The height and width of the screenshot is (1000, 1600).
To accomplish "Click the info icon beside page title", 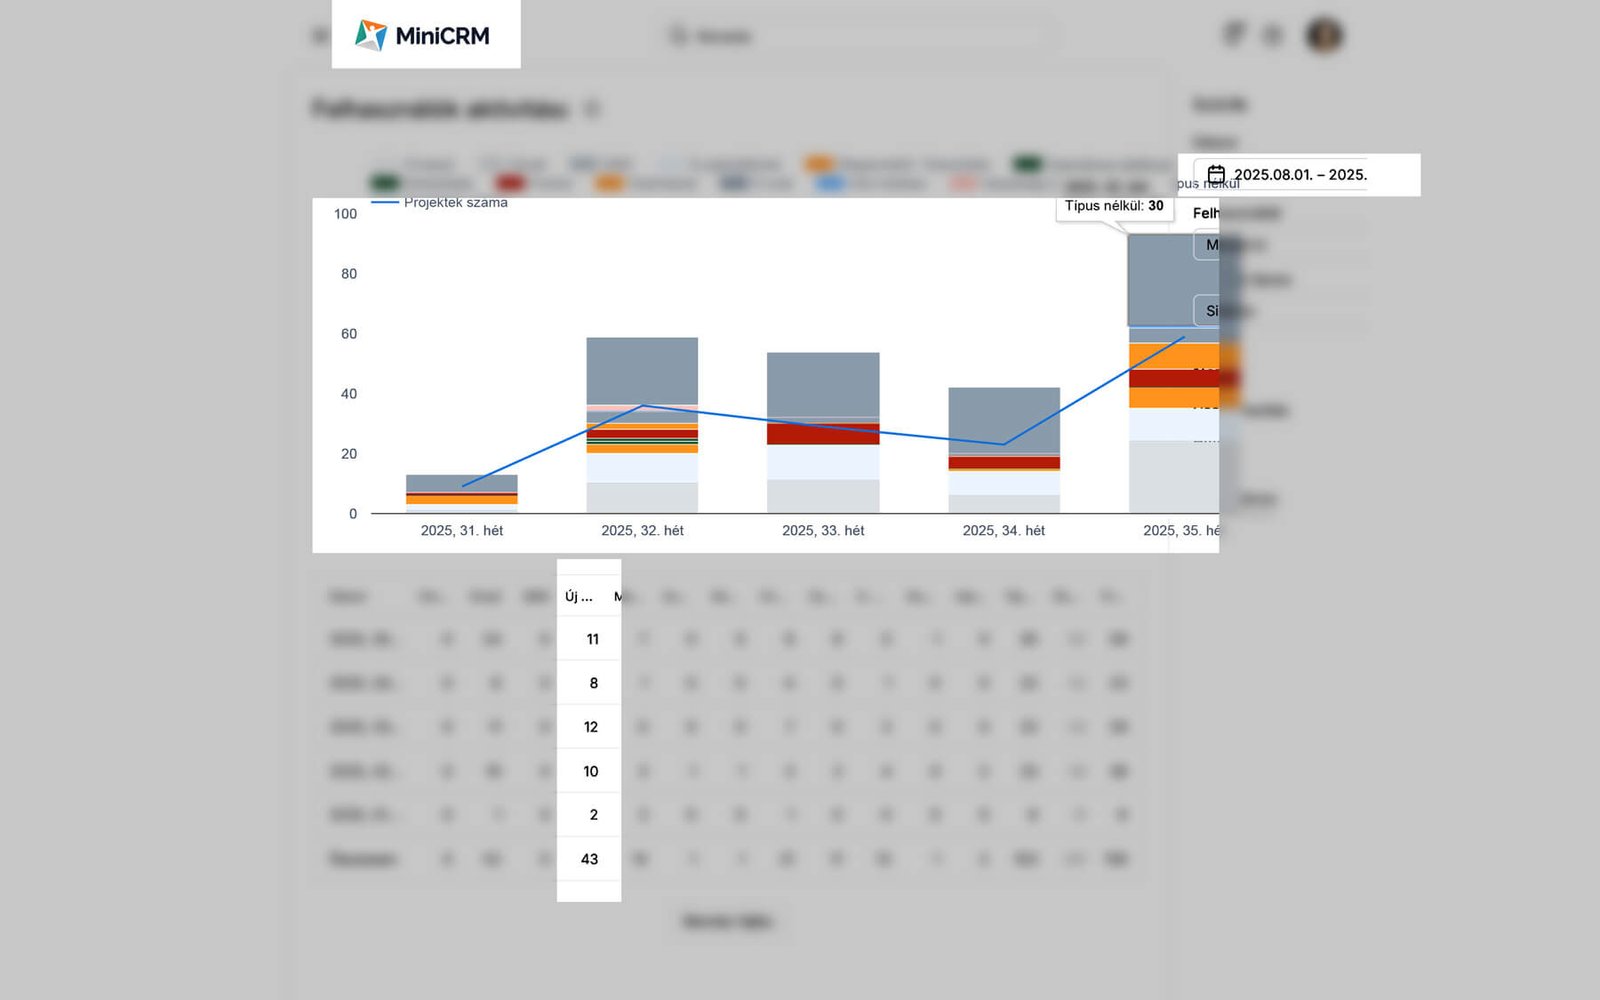I will (592, 108).
